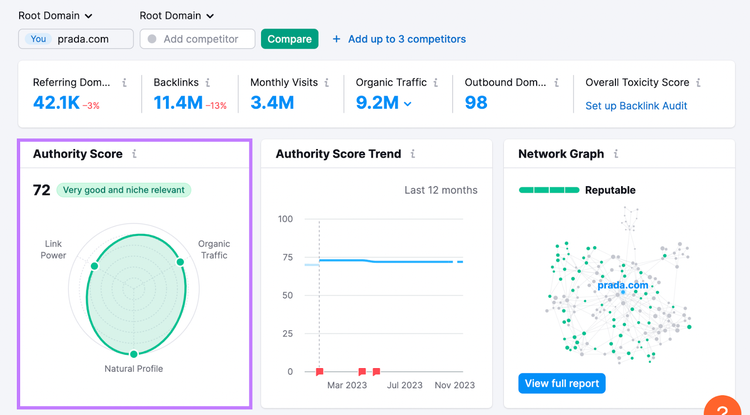Expand the second Root Domain dropdown
The height and width of the screenshot is (415, 750).
176,16
